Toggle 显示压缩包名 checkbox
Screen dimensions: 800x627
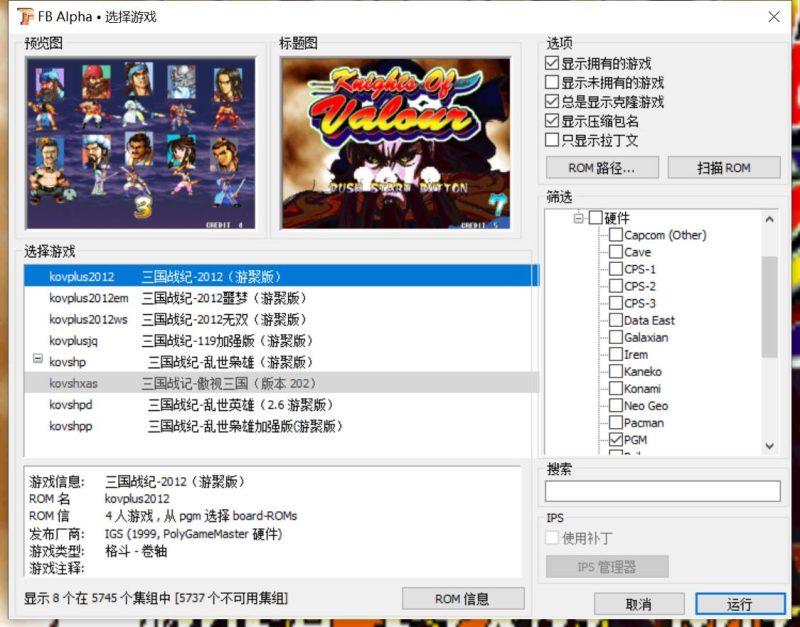[x=552, y=121]
